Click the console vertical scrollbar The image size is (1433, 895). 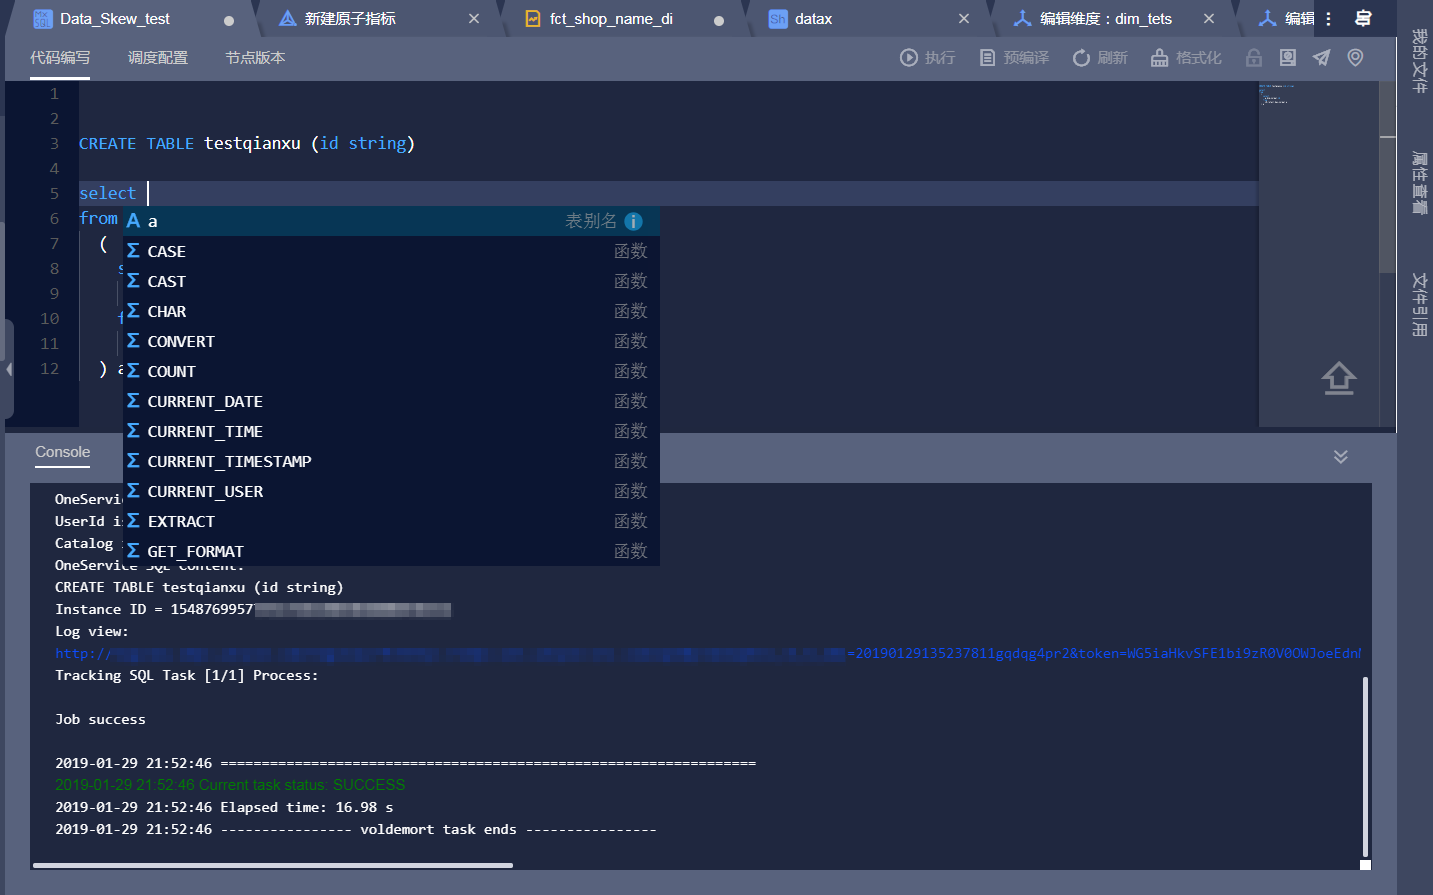(1365, 766)
